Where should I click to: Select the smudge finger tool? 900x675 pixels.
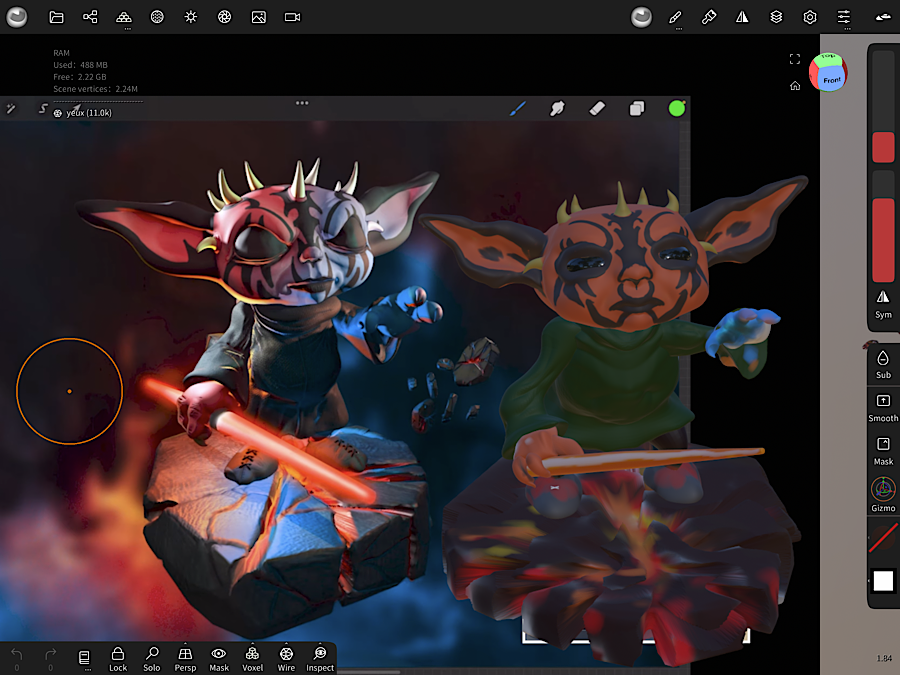point(557,108)
